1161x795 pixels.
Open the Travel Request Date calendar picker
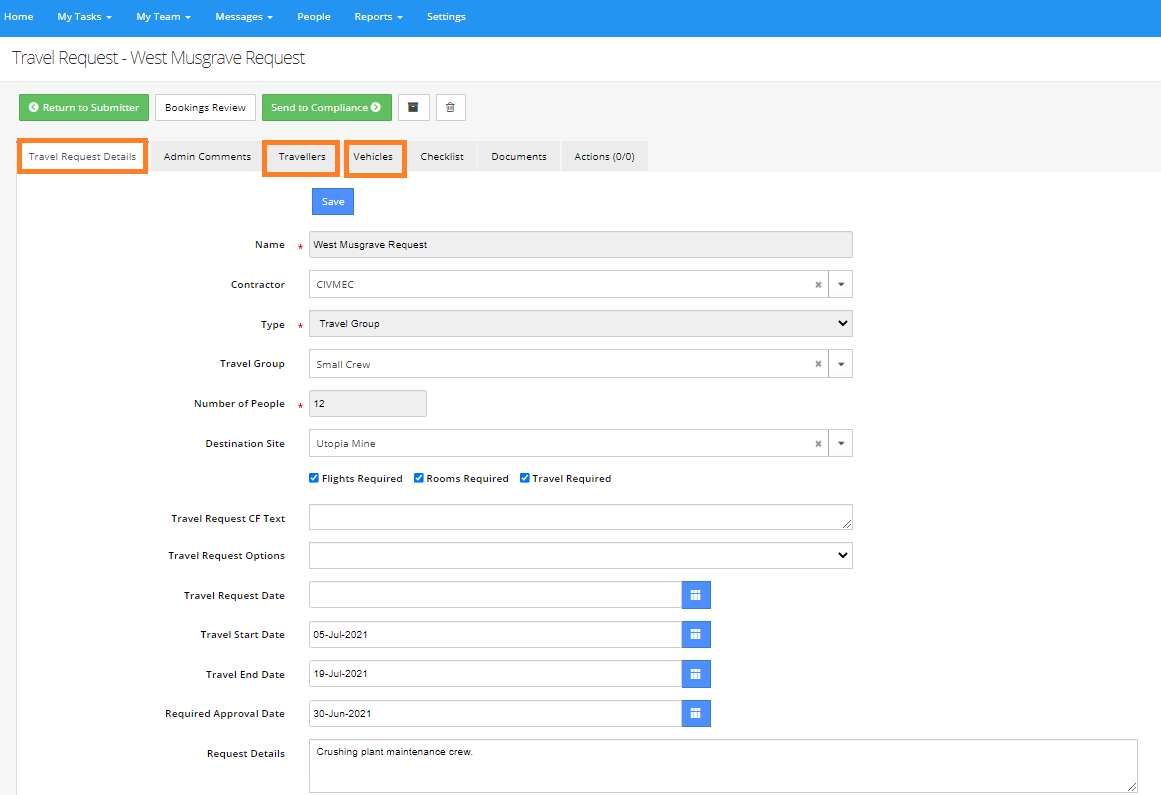(696, 594)
